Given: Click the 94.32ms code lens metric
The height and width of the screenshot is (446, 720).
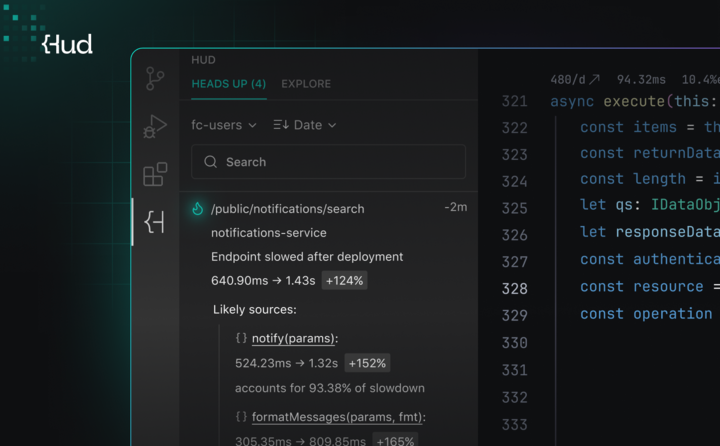Looking at the screenshot, I should coord(641,80).
